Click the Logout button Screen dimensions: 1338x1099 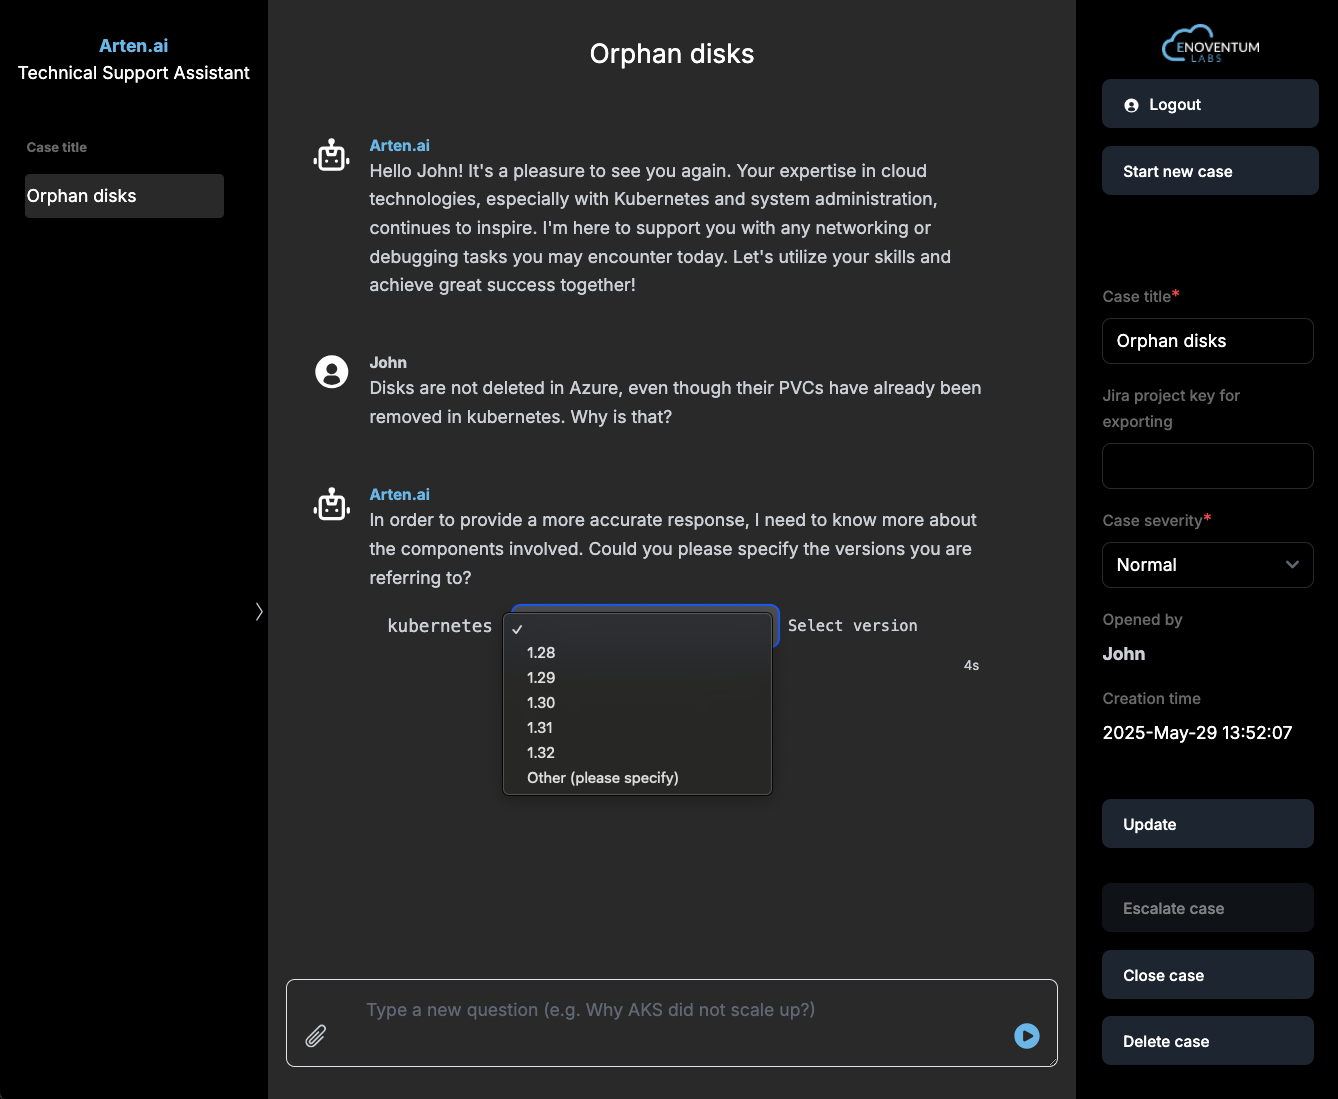1210,104
